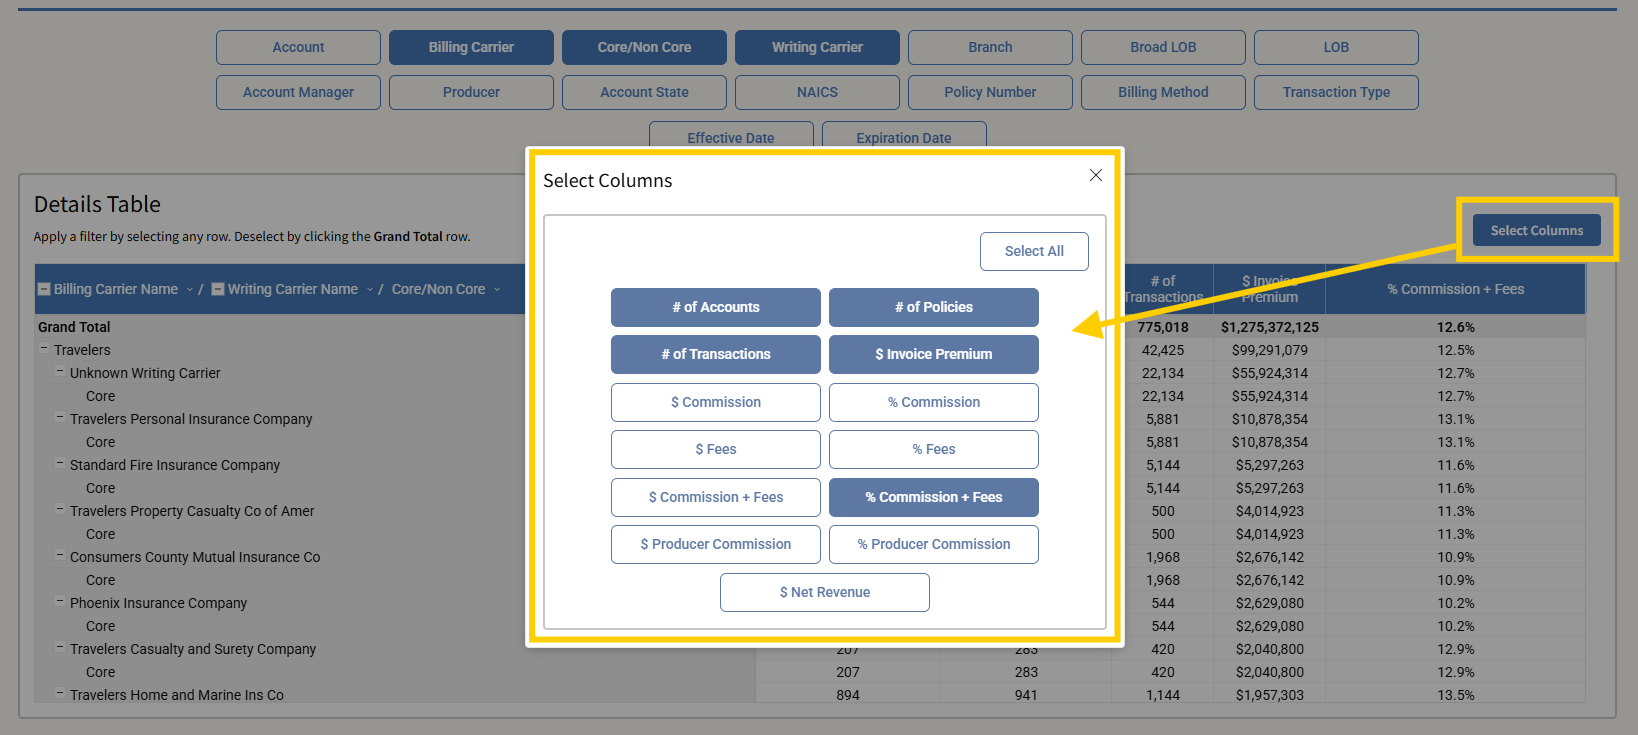Collapse the Travelers row
This screenshot has height=735, width=1638.
point(44,349)
